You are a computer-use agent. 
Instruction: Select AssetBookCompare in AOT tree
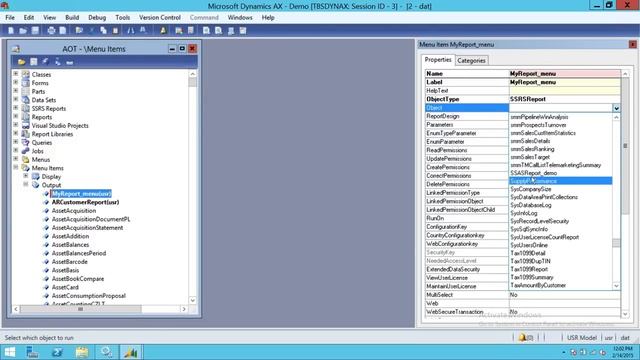point(78,279)
